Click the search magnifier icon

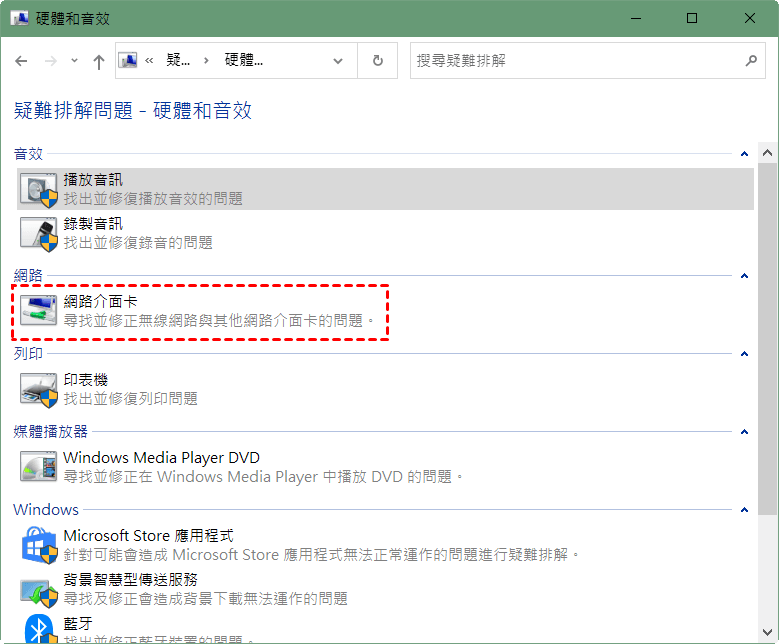click(751, 61)
